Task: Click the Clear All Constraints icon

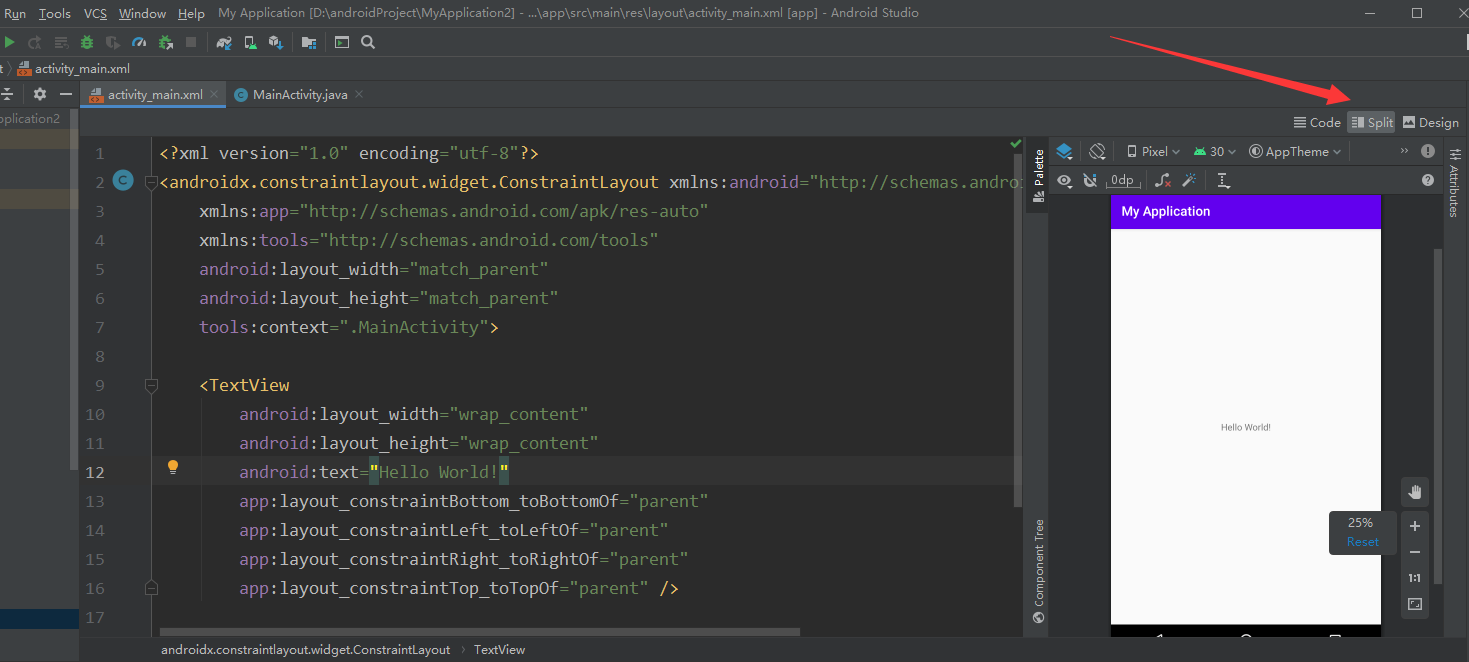Action: 1163,180
